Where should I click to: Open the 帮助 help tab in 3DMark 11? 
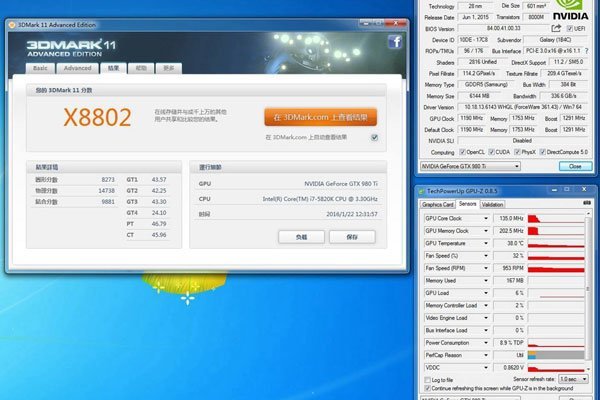coord(141,68)
